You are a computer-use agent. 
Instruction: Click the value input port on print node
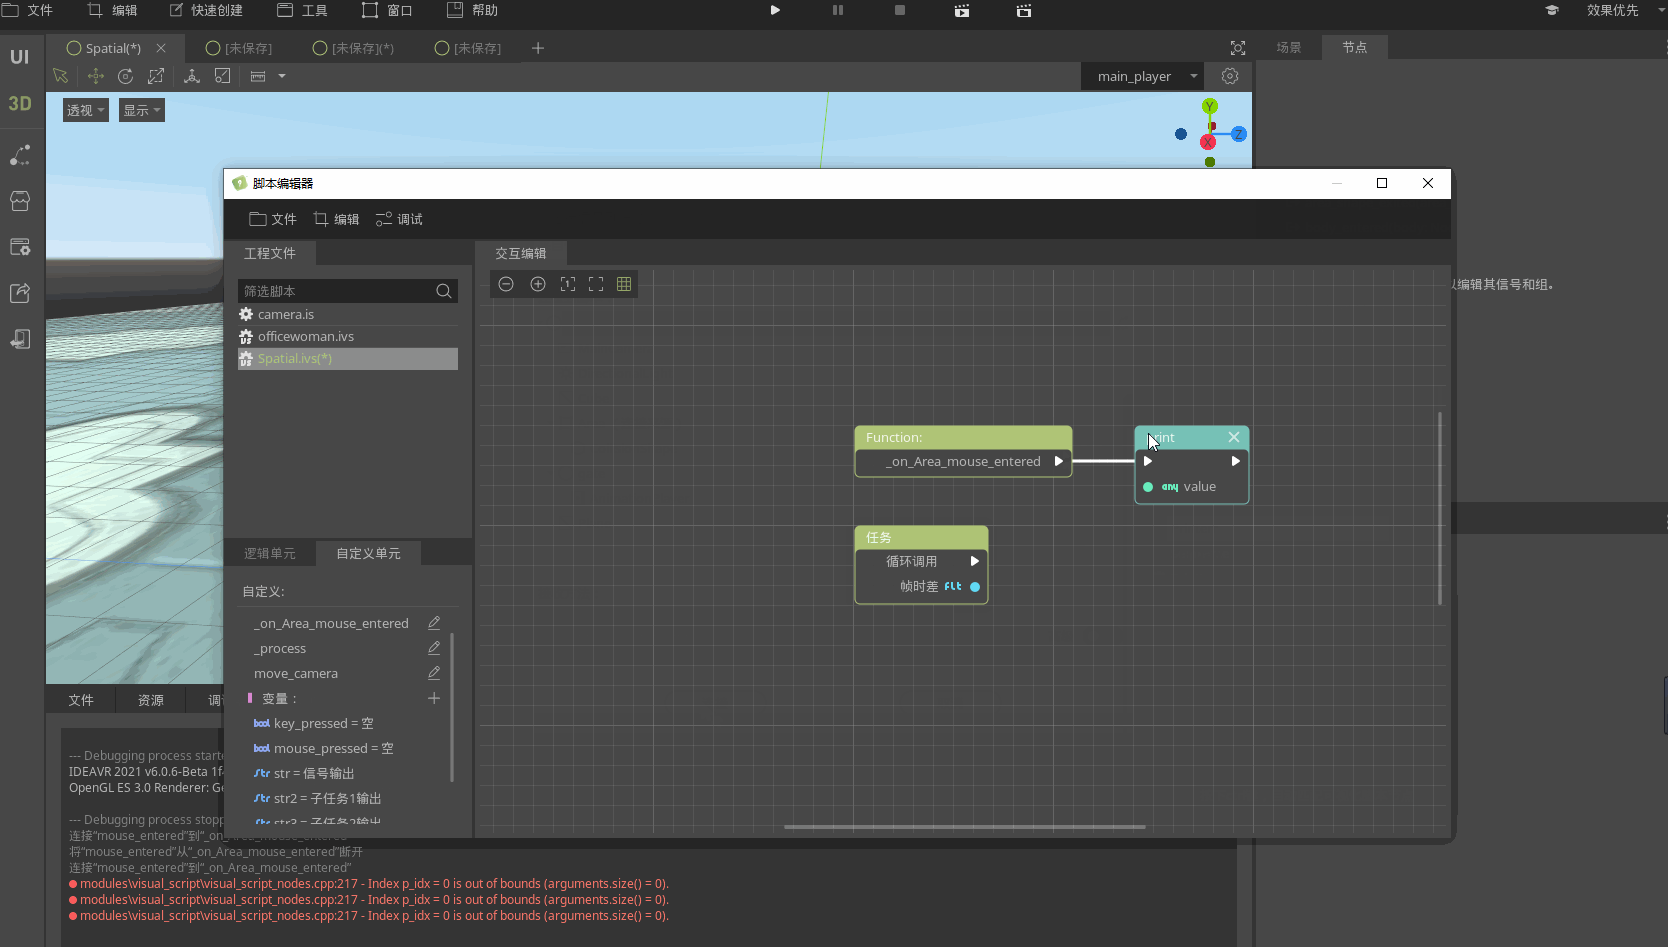[x=1148, y=487]
